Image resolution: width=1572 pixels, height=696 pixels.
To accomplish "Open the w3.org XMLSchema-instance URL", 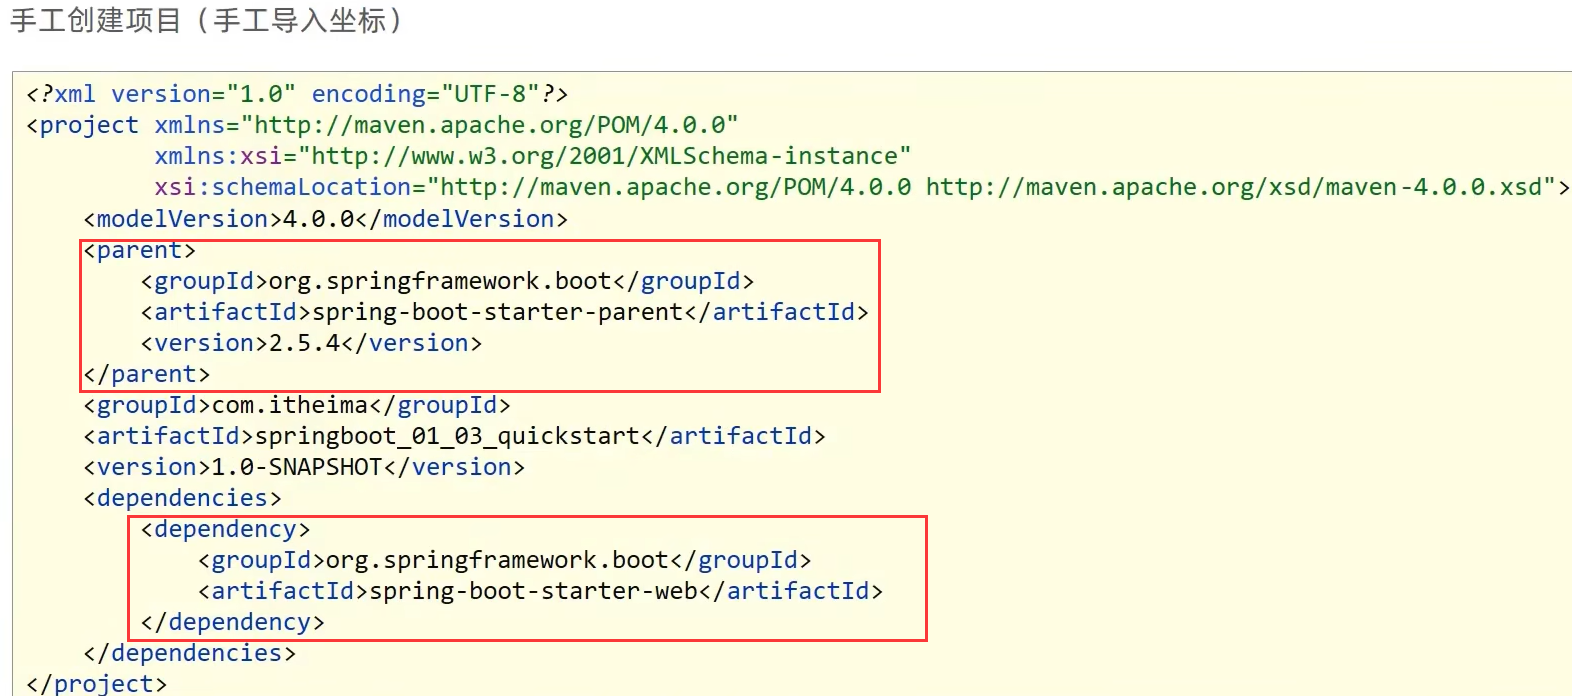I will point(604,156).
